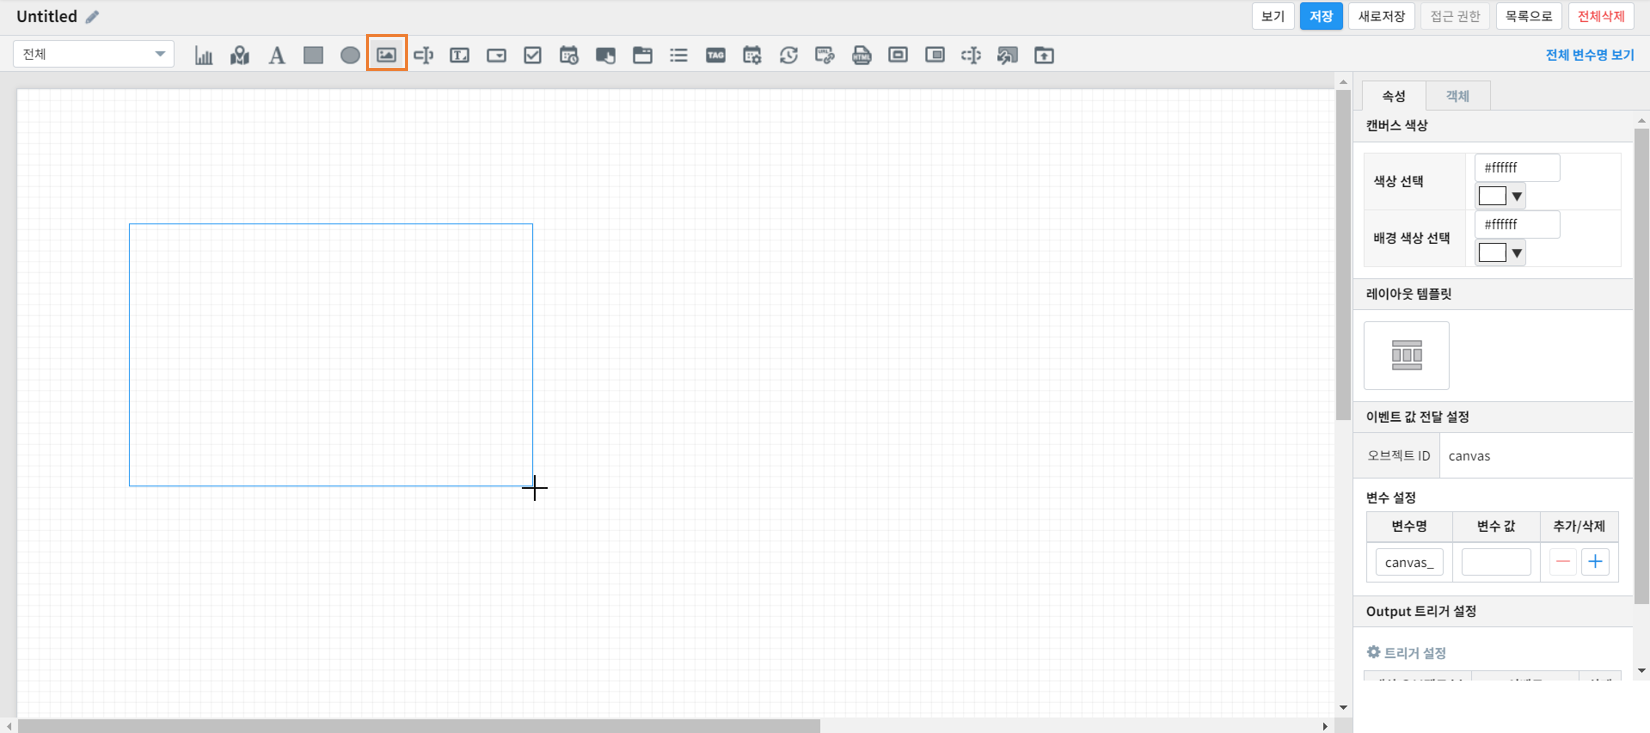Select the ellipse shape tool
Viewport: 1650px width, 733px height.
point(350,55)
